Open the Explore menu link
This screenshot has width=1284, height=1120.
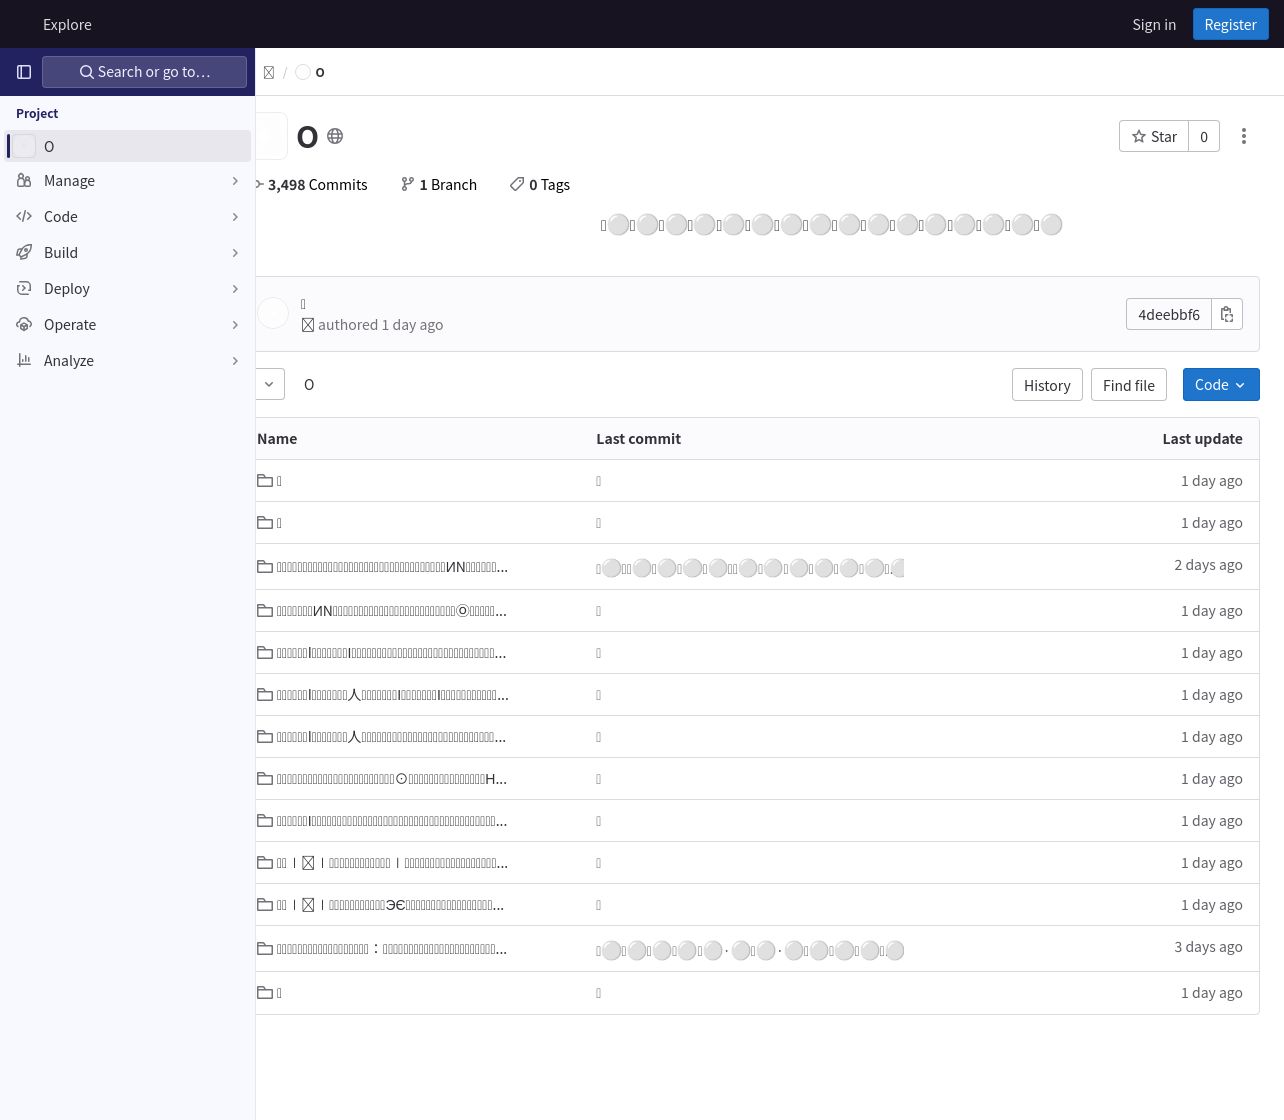pos(67,24)
